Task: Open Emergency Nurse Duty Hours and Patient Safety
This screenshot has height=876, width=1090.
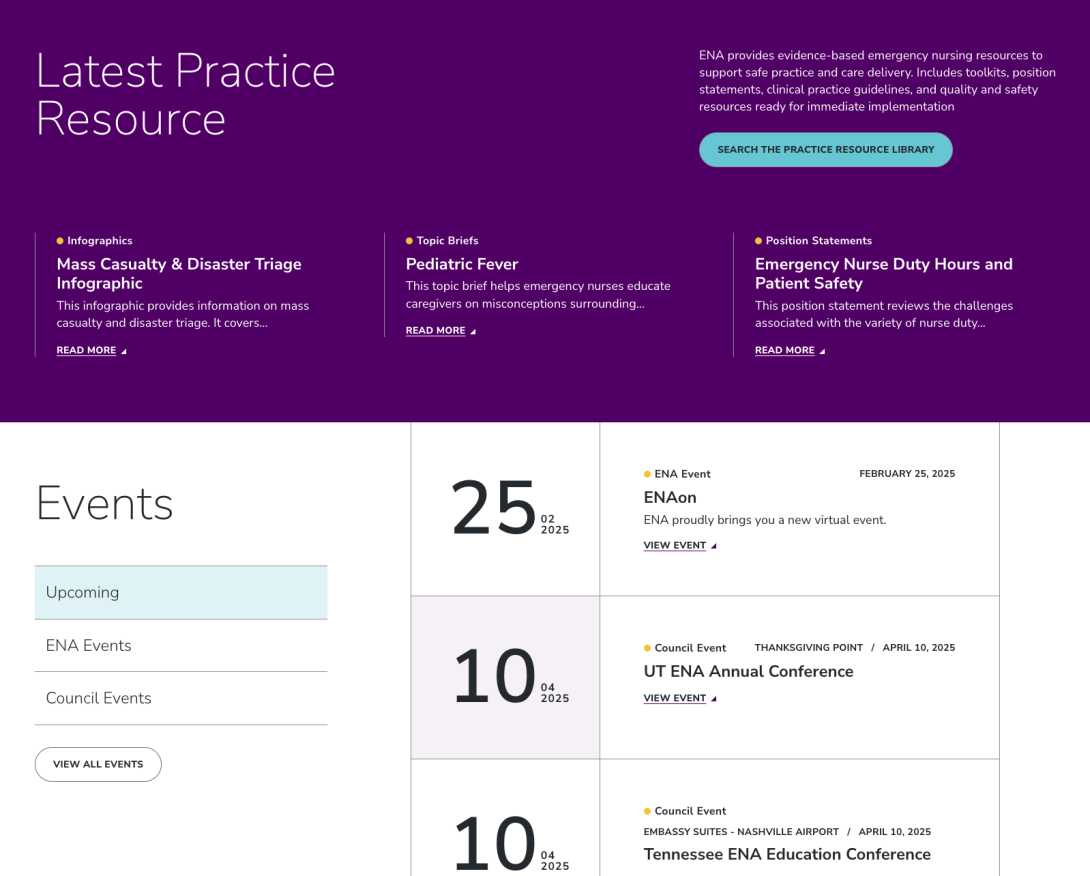Action: (884, 273)
